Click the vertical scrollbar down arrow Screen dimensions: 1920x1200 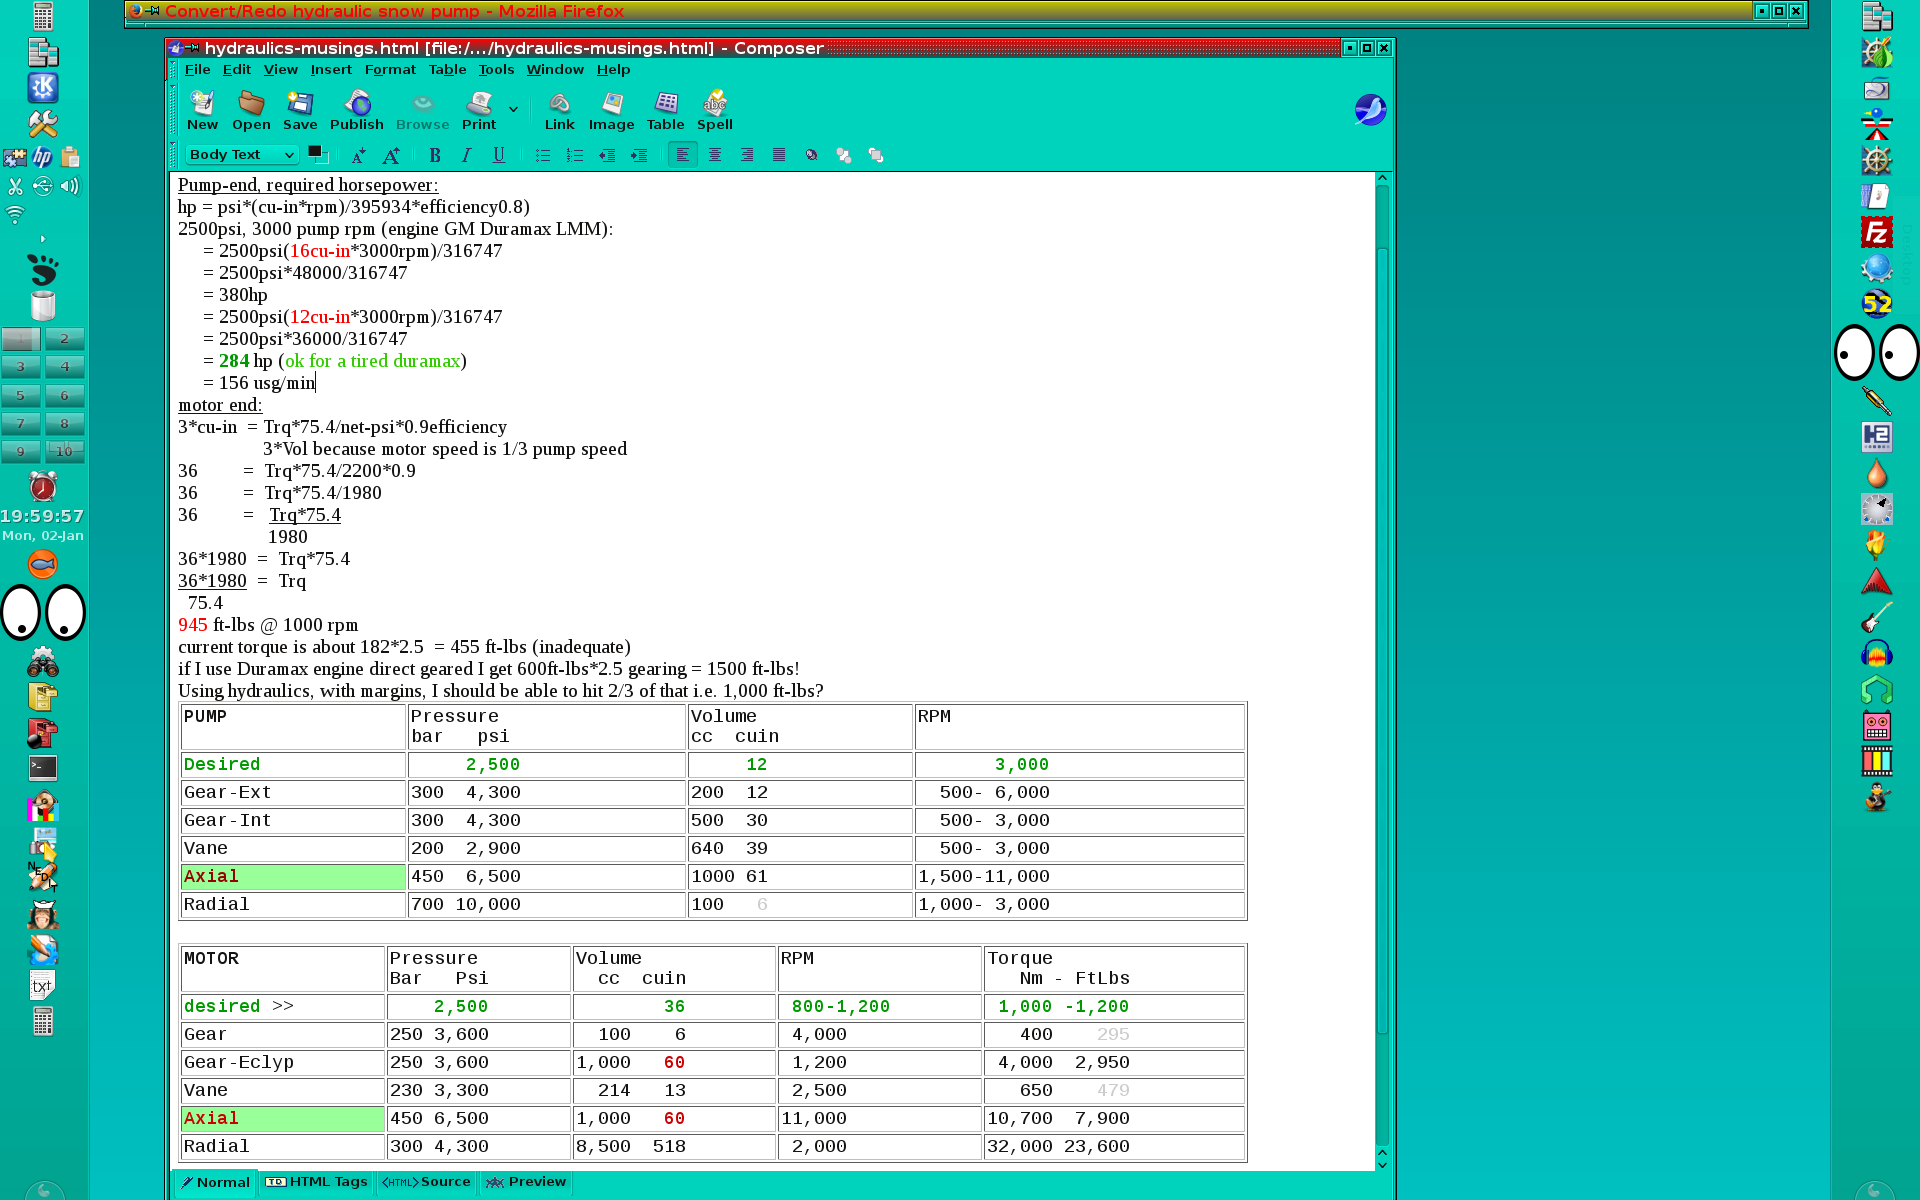pos(1382,1164)
